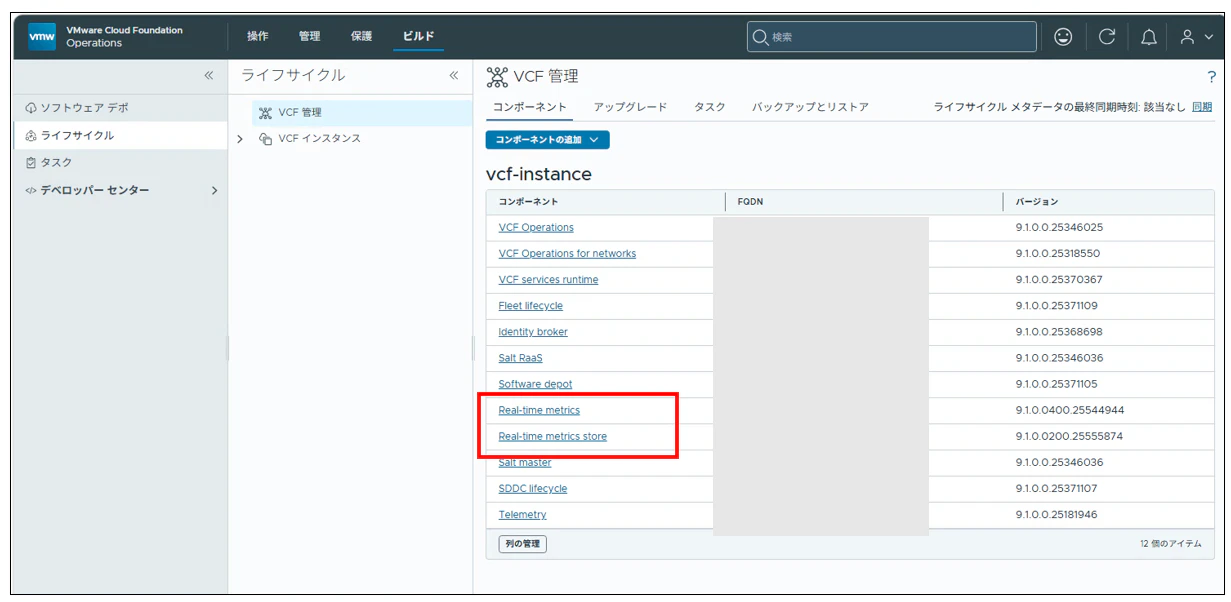Screen dimensions: 1231x602
Task: Open the Identity broker link
Action: tap(533, 332)
